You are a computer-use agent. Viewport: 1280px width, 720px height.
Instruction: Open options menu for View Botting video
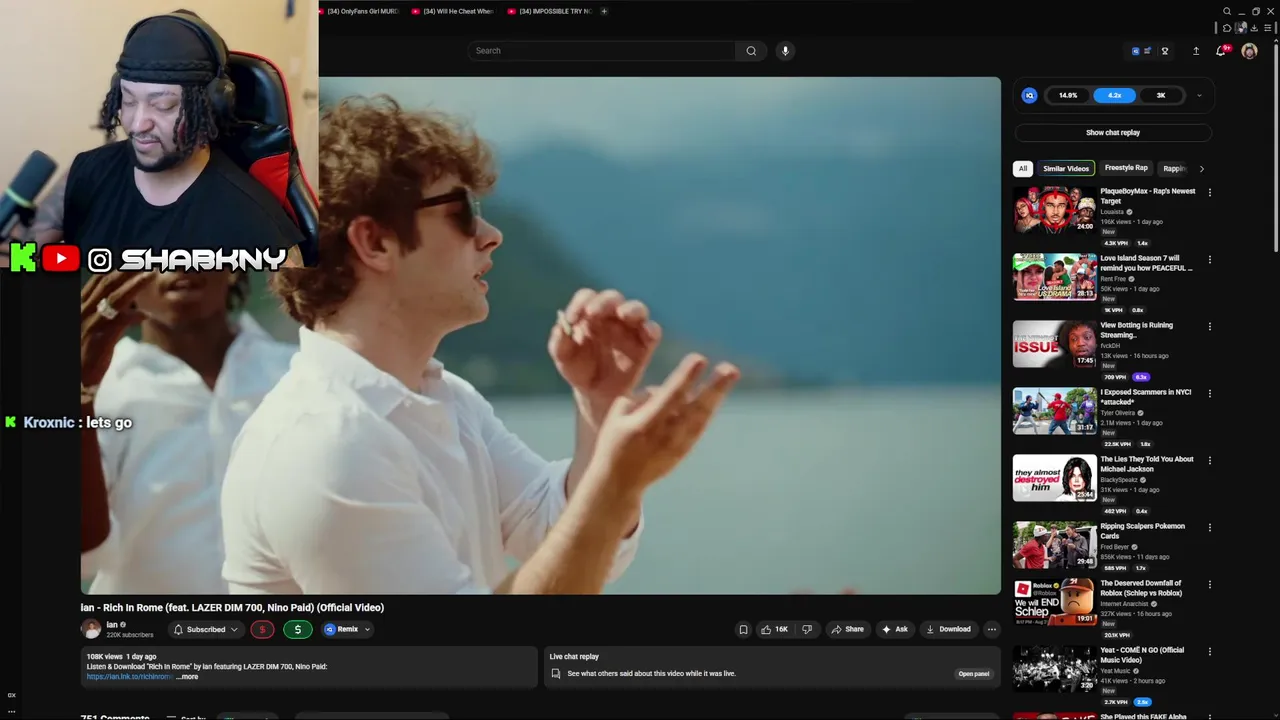[1209, 326]
